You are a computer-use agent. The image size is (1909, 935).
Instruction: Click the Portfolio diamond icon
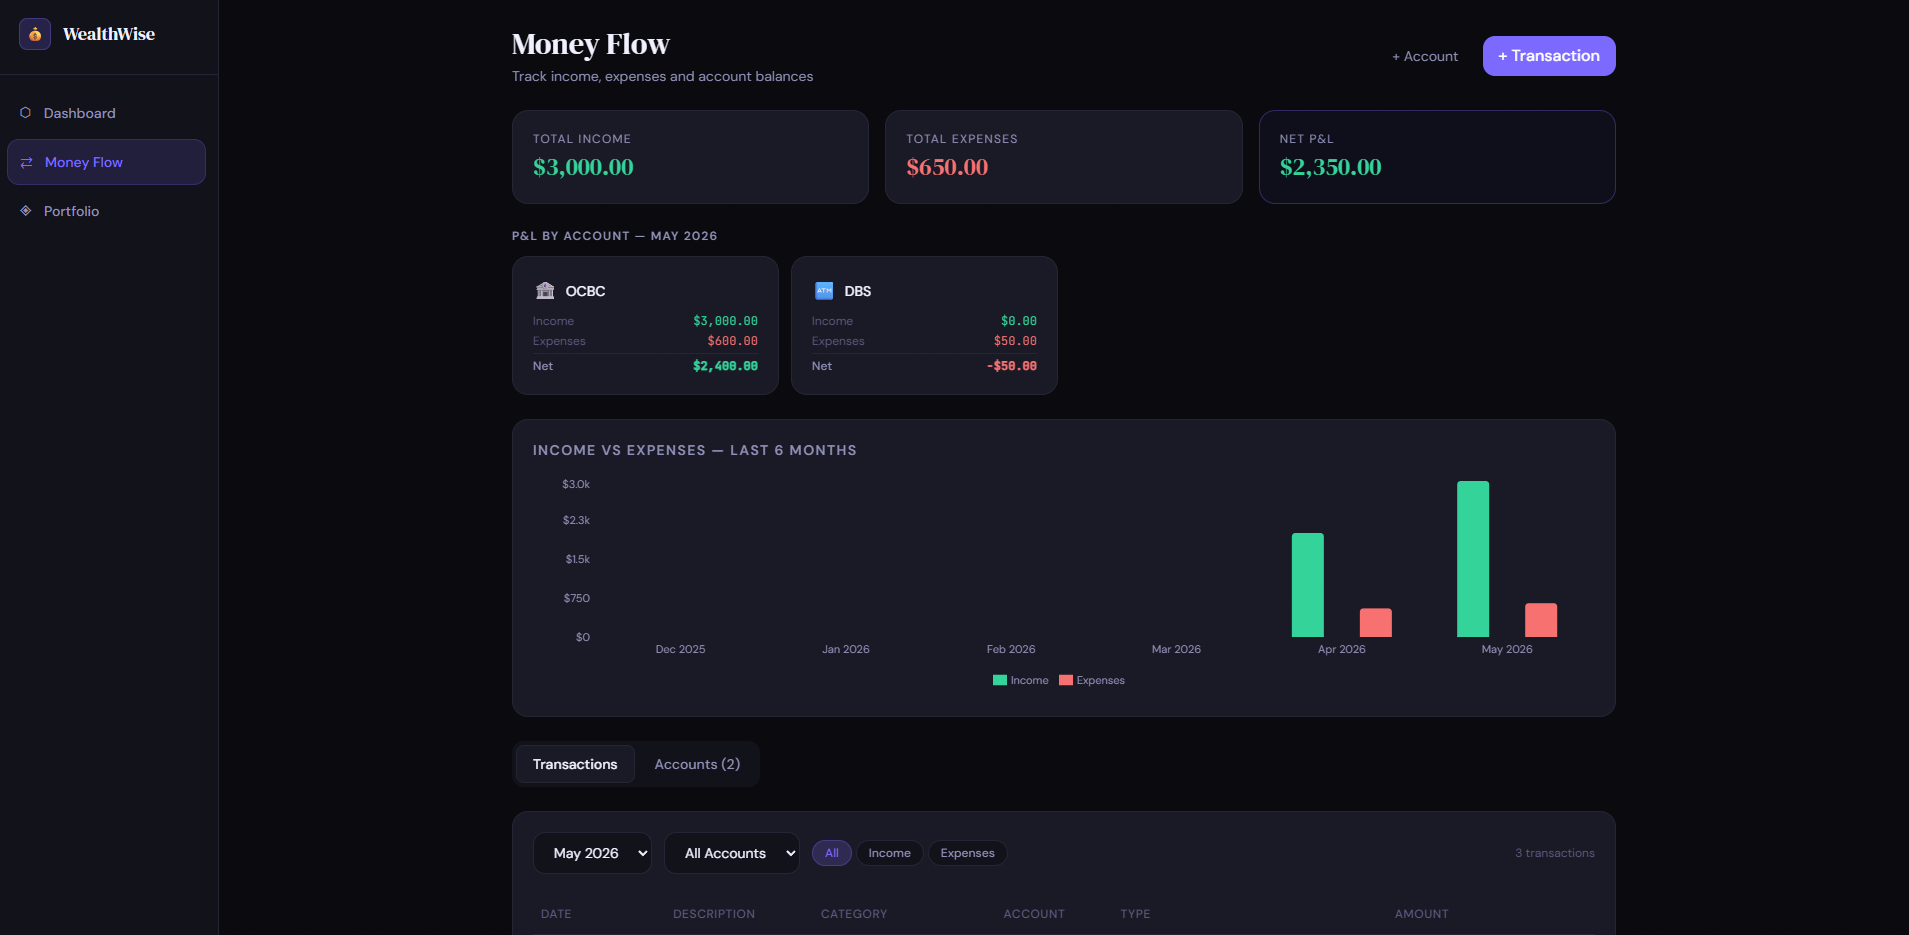(x=26, y=211)
